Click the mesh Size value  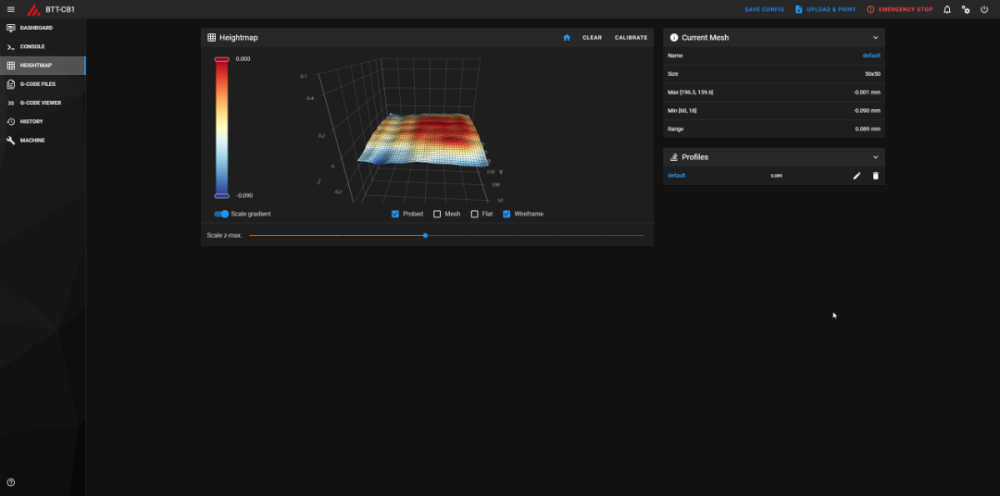click(872, 74)
